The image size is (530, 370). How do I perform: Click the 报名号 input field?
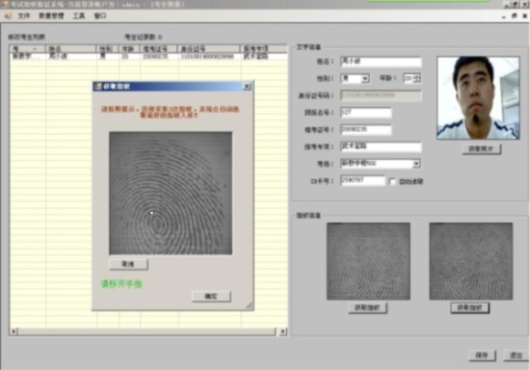pyautogui.click(x=366, y=113)
